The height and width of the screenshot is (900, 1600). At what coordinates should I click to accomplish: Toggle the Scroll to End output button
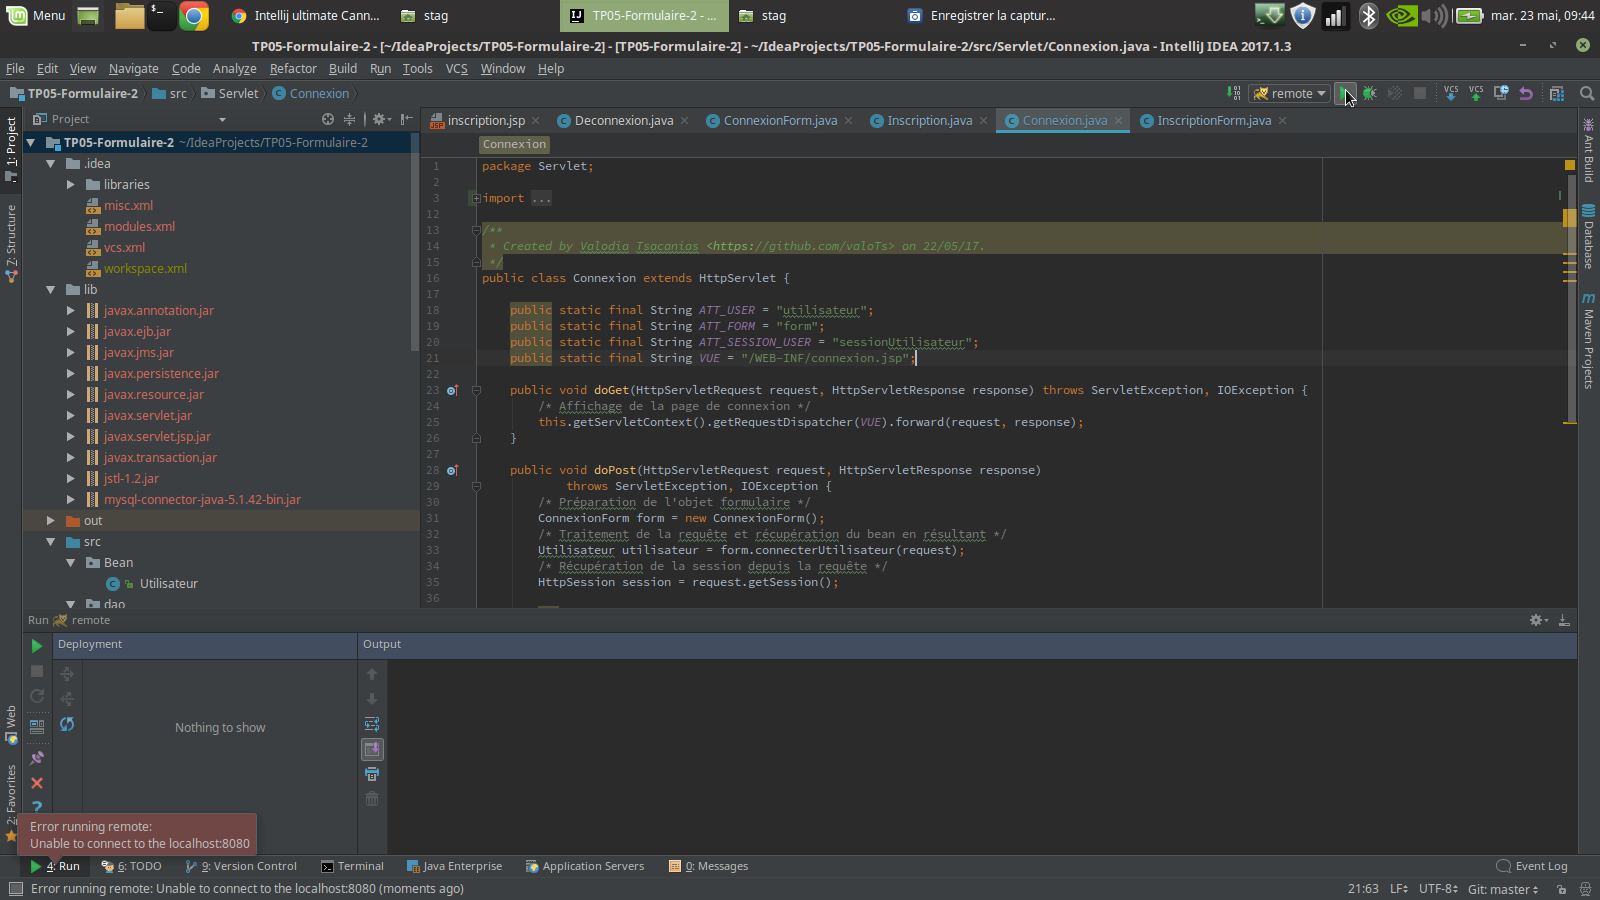[x=372, y=749]
